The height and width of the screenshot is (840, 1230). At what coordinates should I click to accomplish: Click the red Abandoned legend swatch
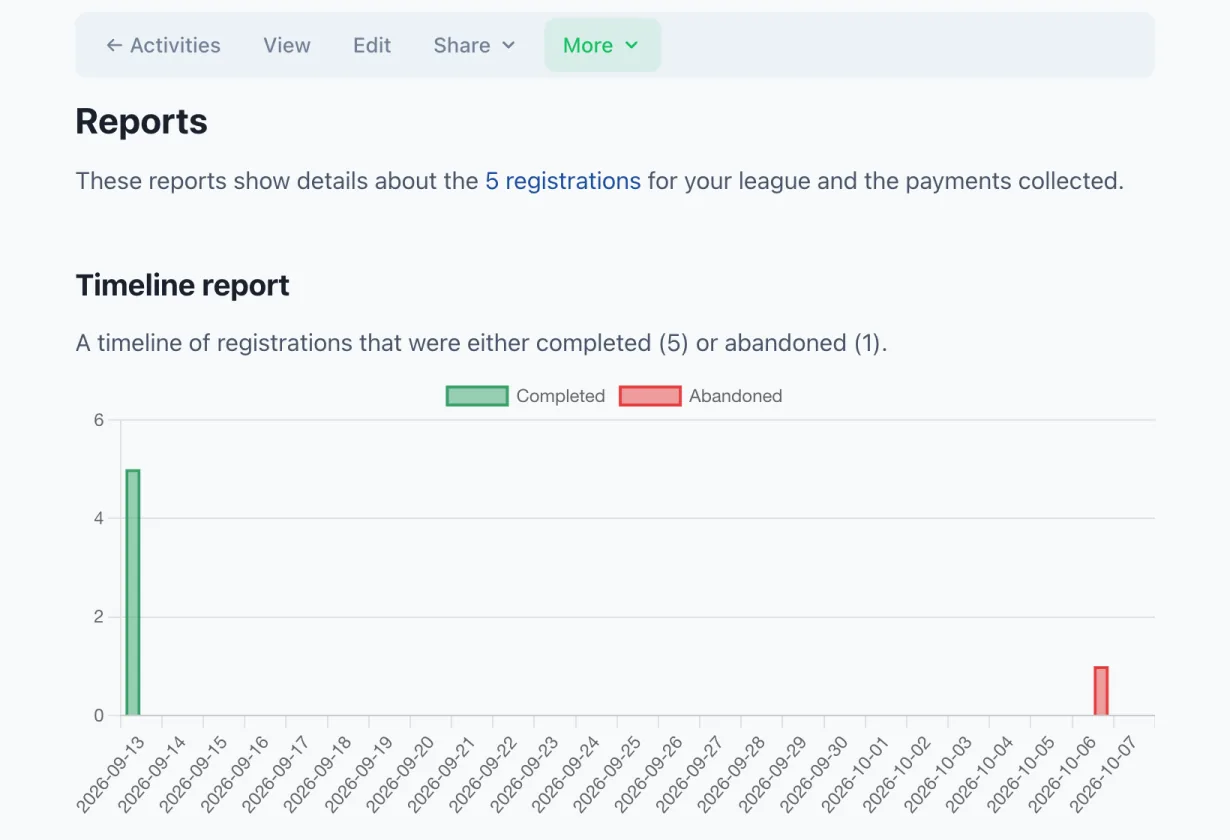pos(650,396)
